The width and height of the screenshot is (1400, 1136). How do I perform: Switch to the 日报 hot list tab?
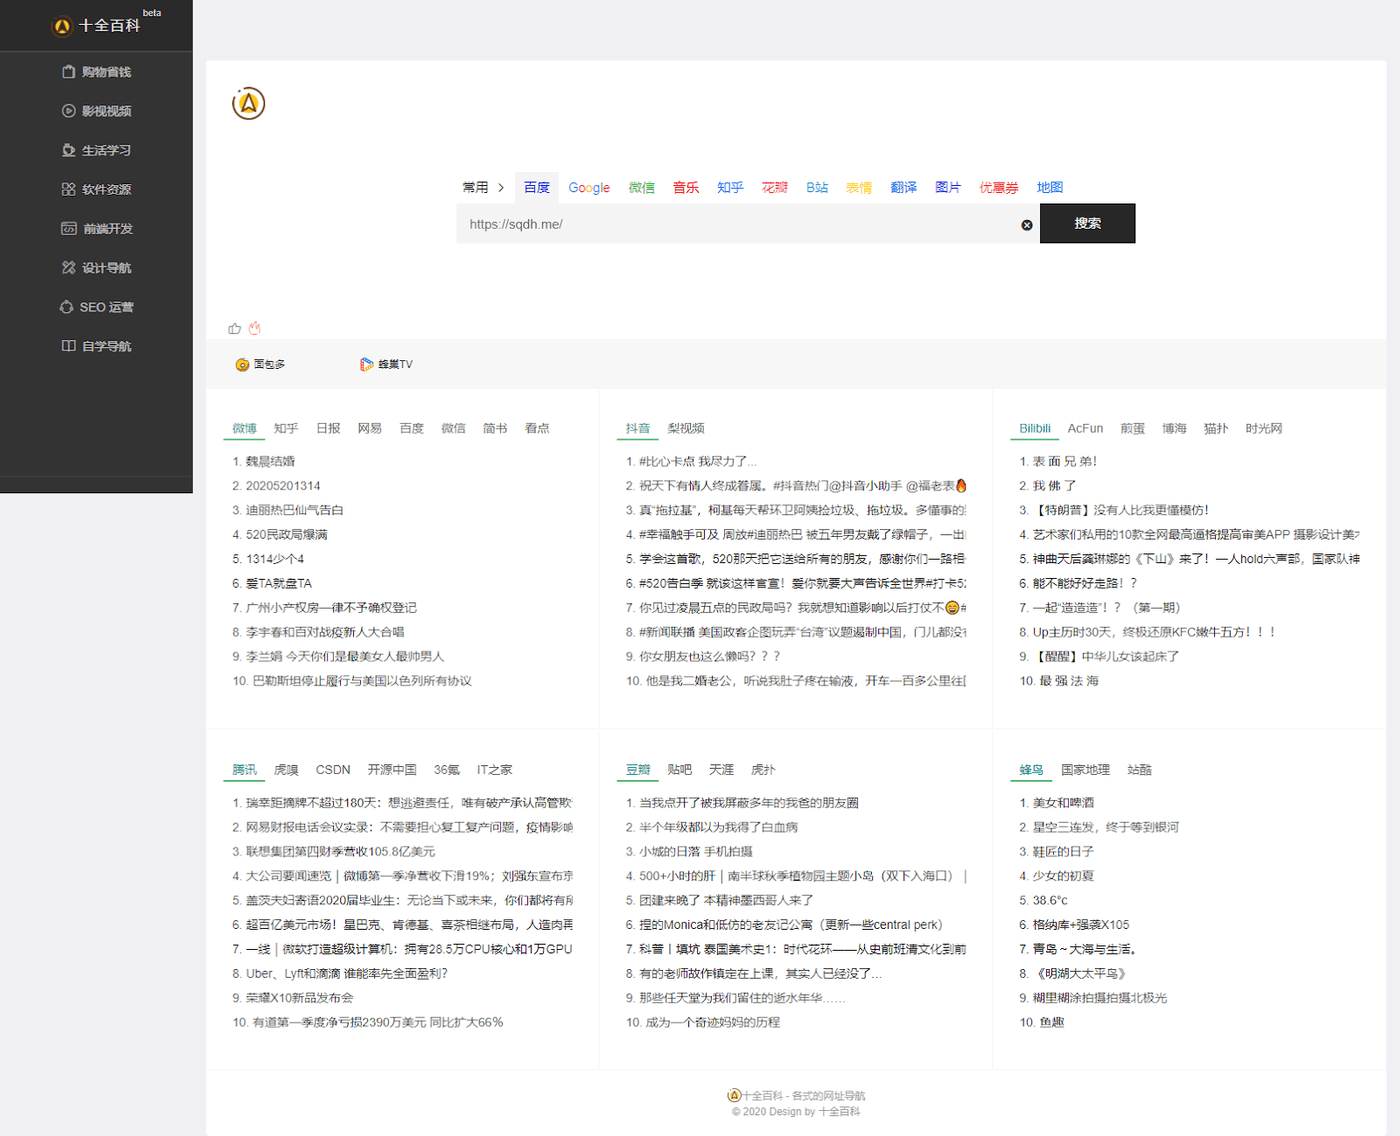tap(329, 429)
